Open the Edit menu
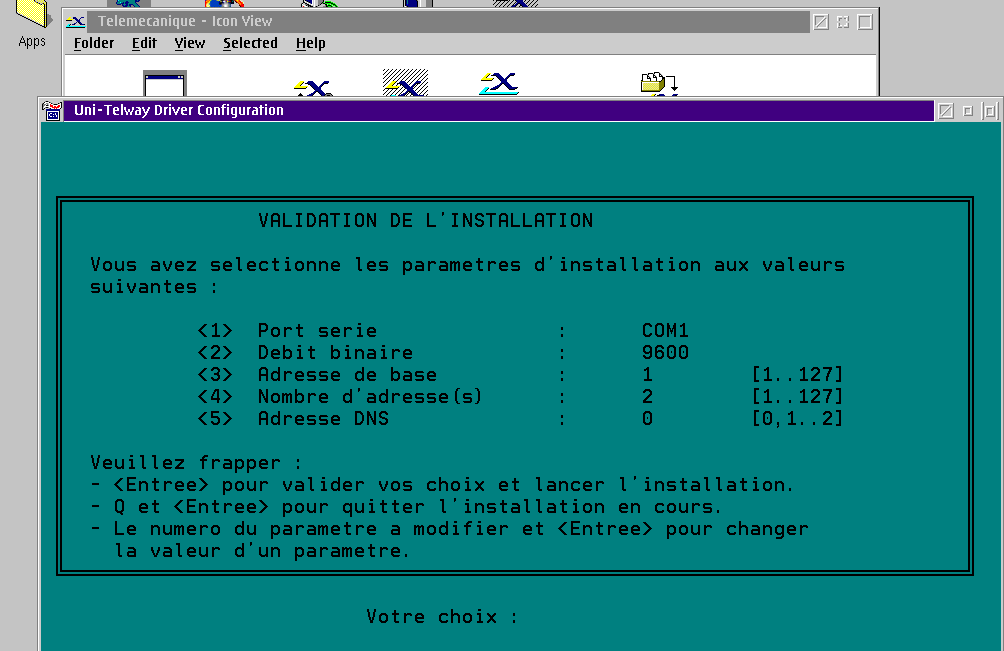Viewport: 1004px width, 651px height. point(144,43)
